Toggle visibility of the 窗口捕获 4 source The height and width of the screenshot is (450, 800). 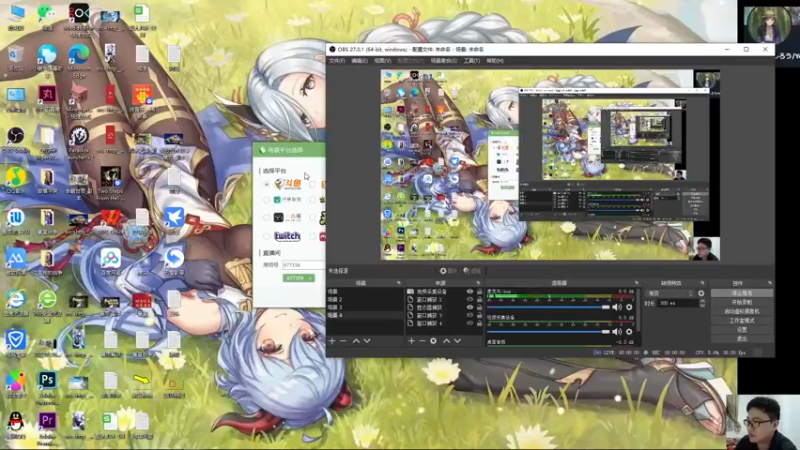[470, 323]
